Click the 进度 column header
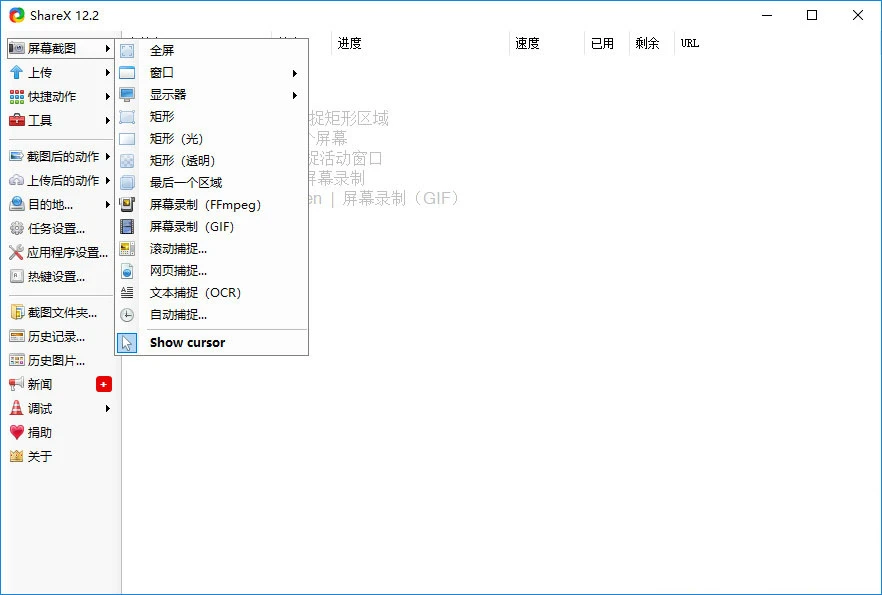Screen dimensions: 882x595 420,43
